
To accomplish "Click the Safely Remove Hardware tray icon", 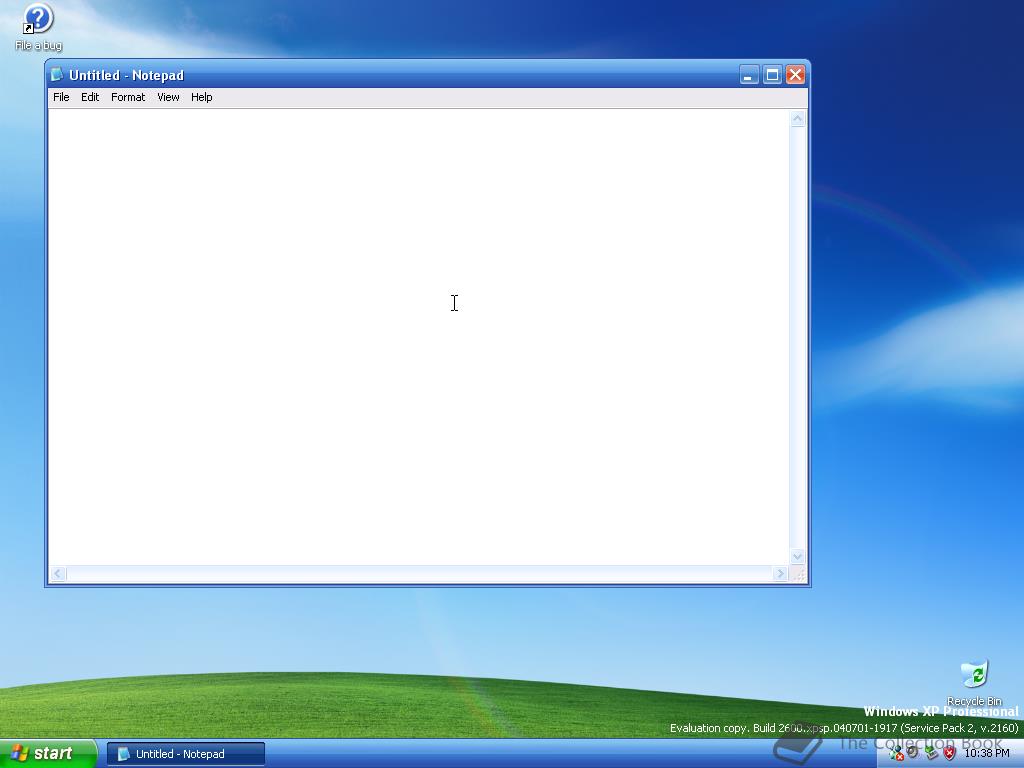I will point(932,752).
